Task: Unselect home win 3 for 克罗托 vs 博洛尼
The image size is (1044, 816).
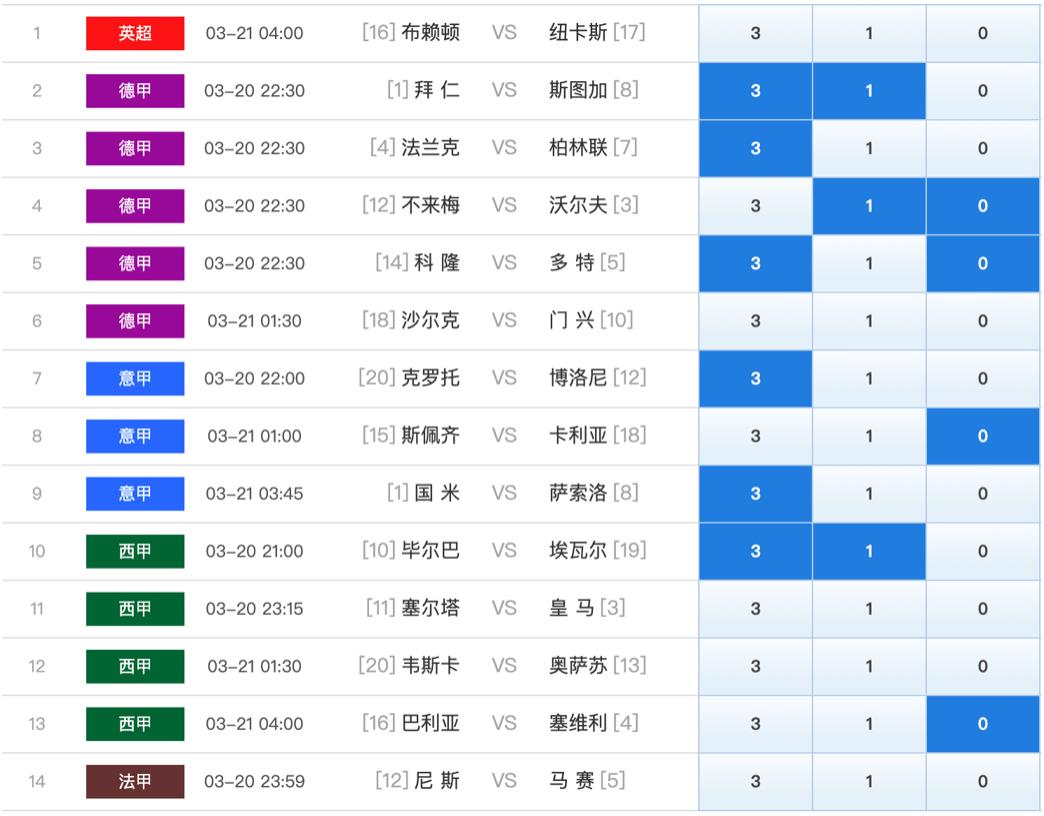Action: (x=755, y=379)
